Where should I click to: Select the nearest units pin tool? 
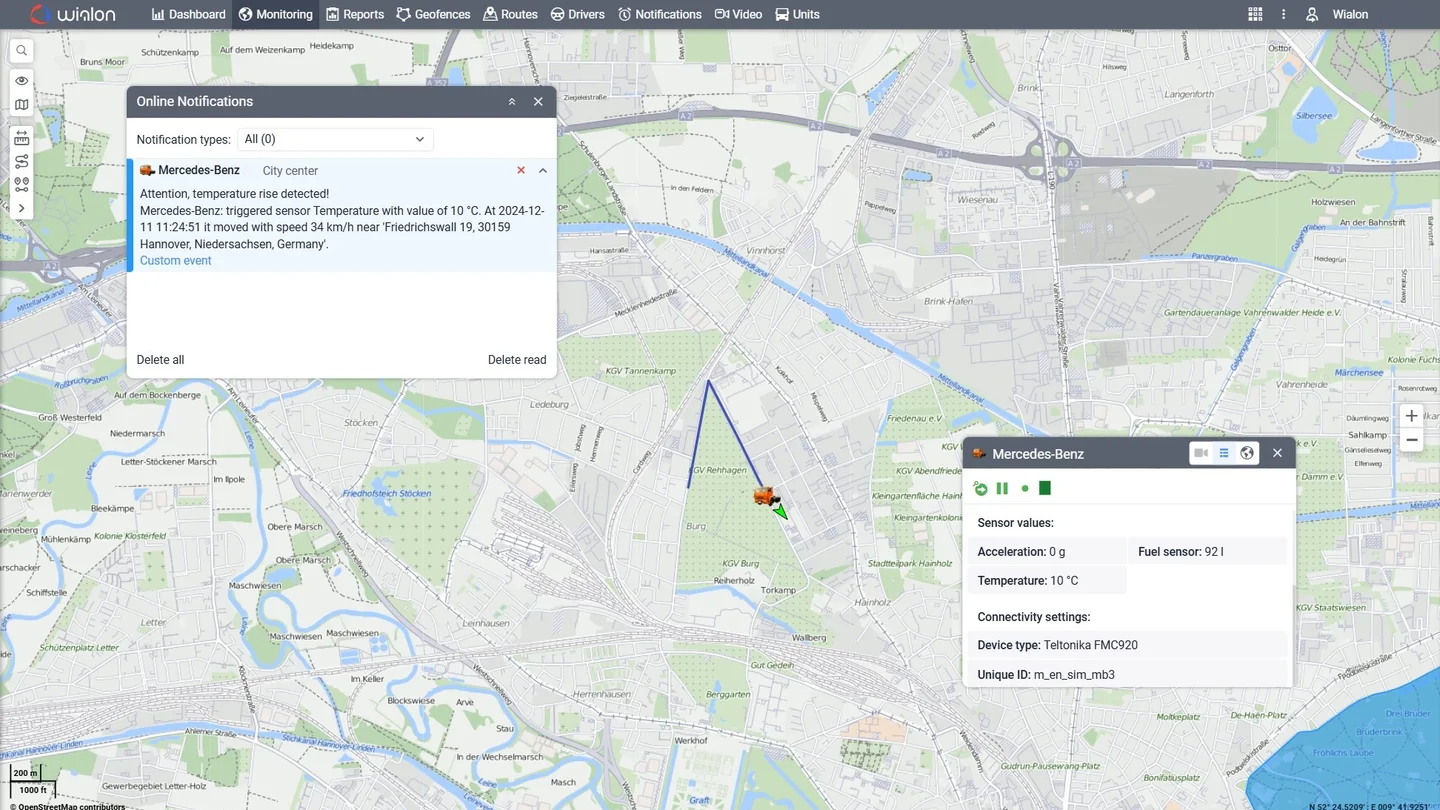(x=21, y=185)
